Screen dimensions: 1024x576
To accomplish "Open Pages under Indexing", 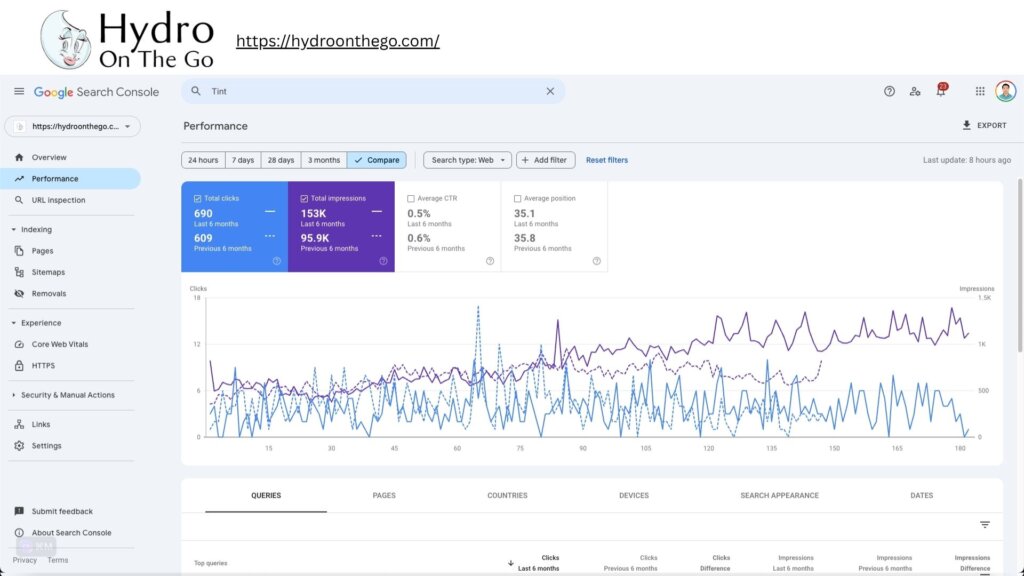I will (42, 251).
